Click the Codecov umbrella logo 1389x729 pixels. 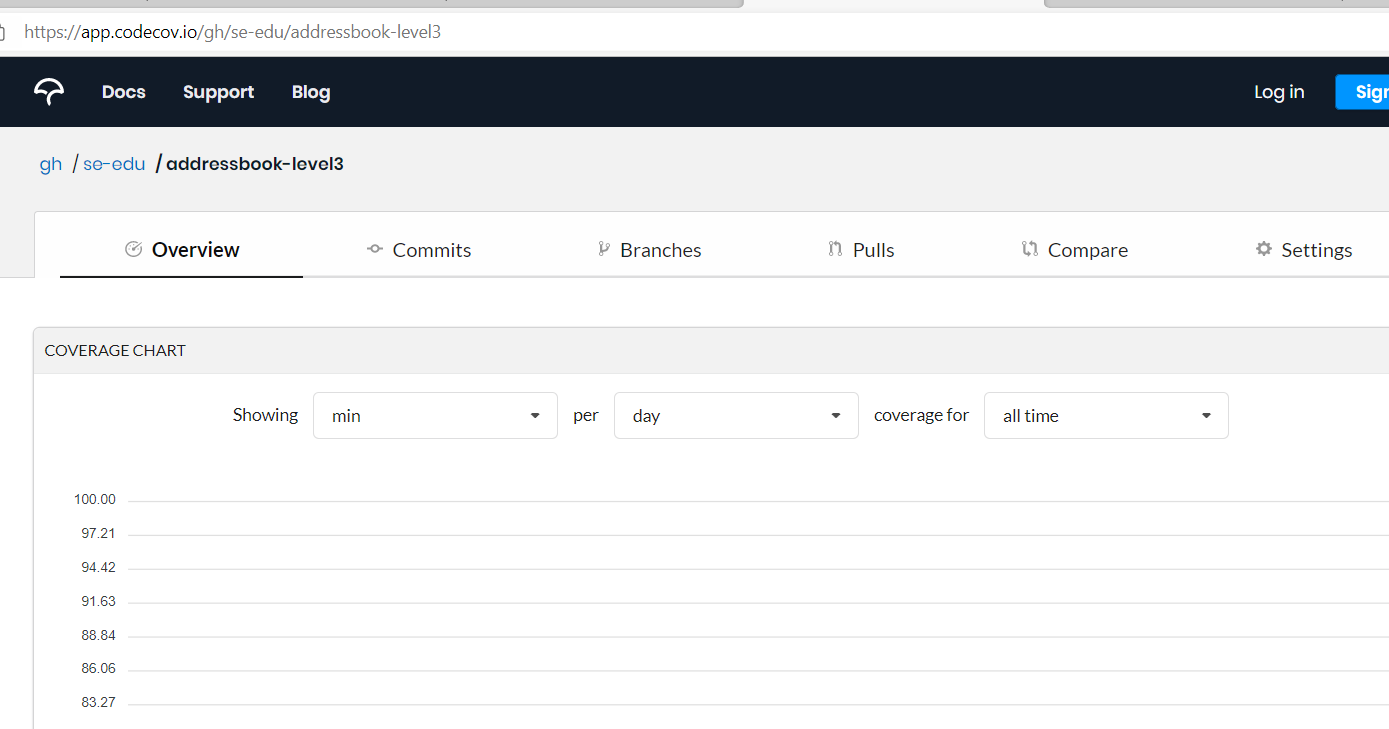point(49,92)
